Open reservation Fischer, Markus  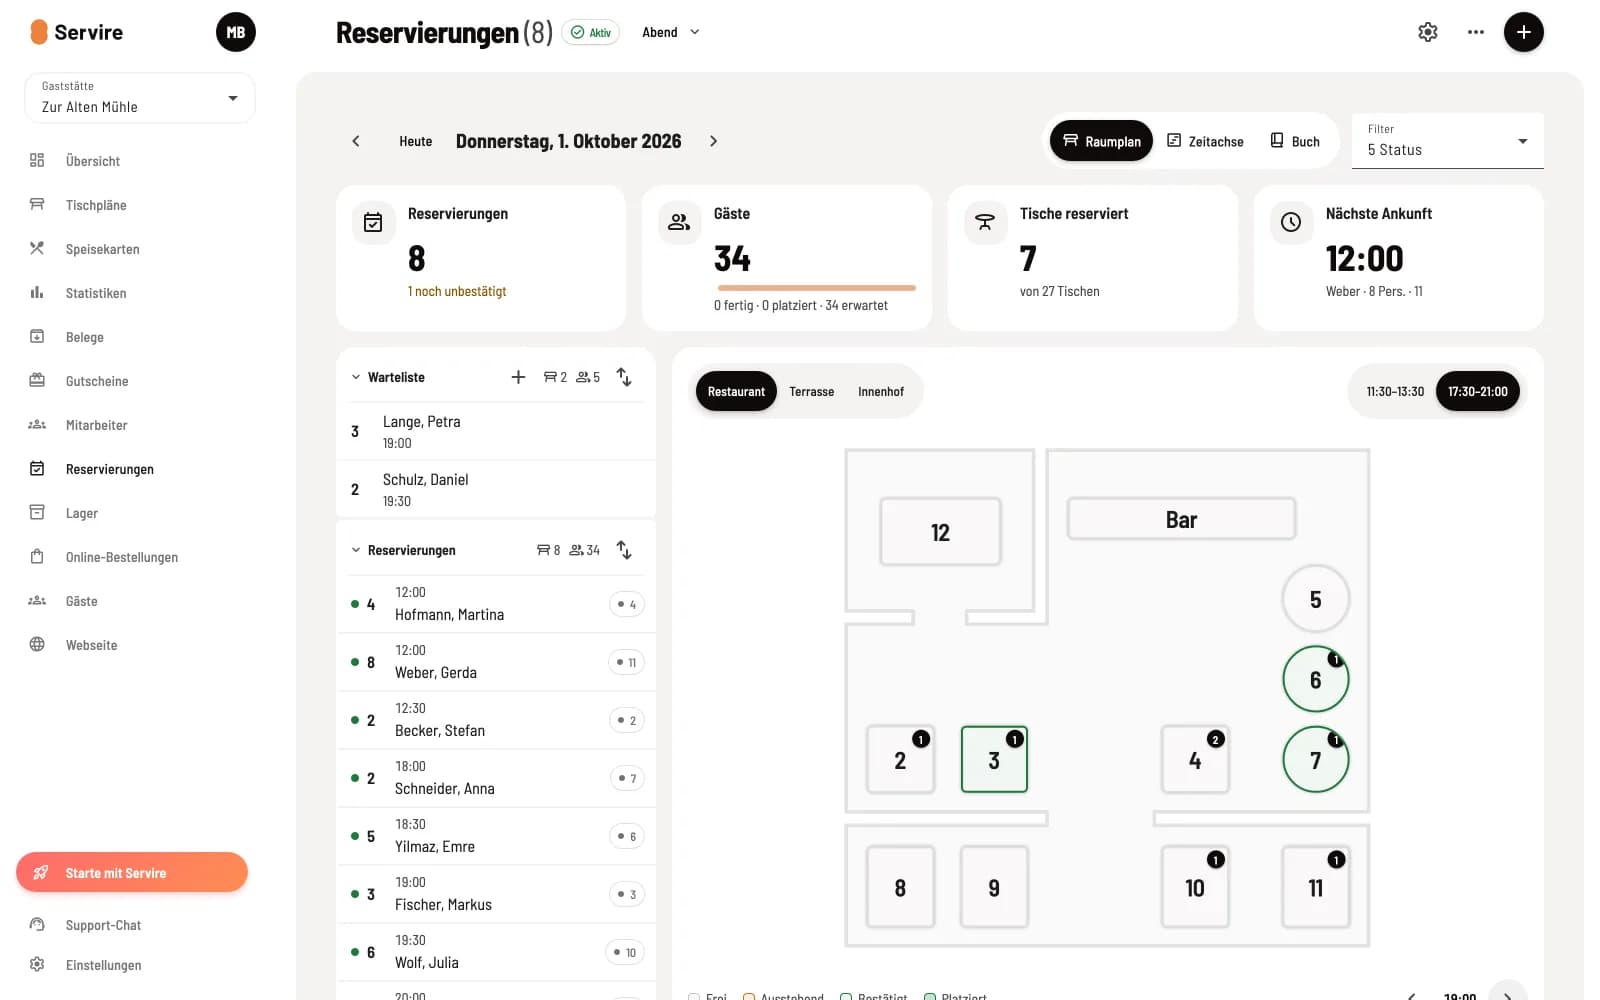coord(496,894)
